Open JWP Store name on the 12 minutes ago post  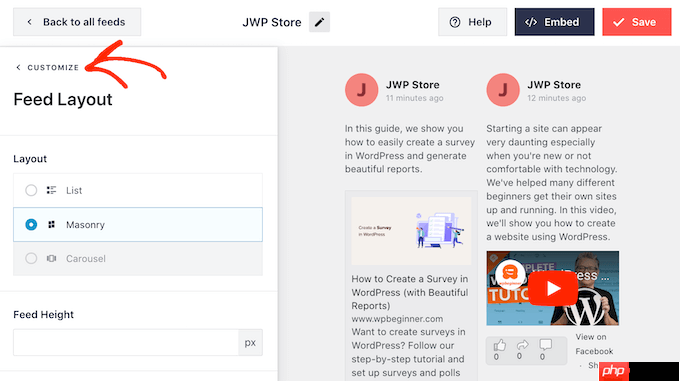pyautogui.click(x=554, y=85)
